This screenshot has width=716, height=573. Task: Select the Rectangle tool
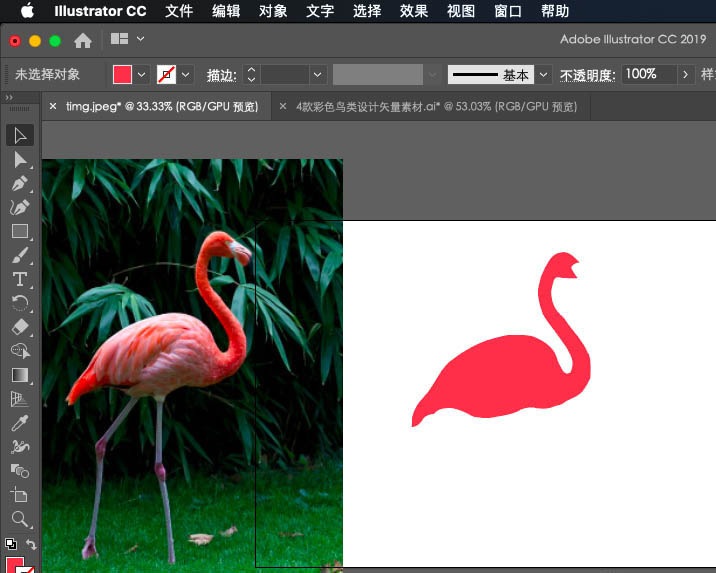click(20, 231)
